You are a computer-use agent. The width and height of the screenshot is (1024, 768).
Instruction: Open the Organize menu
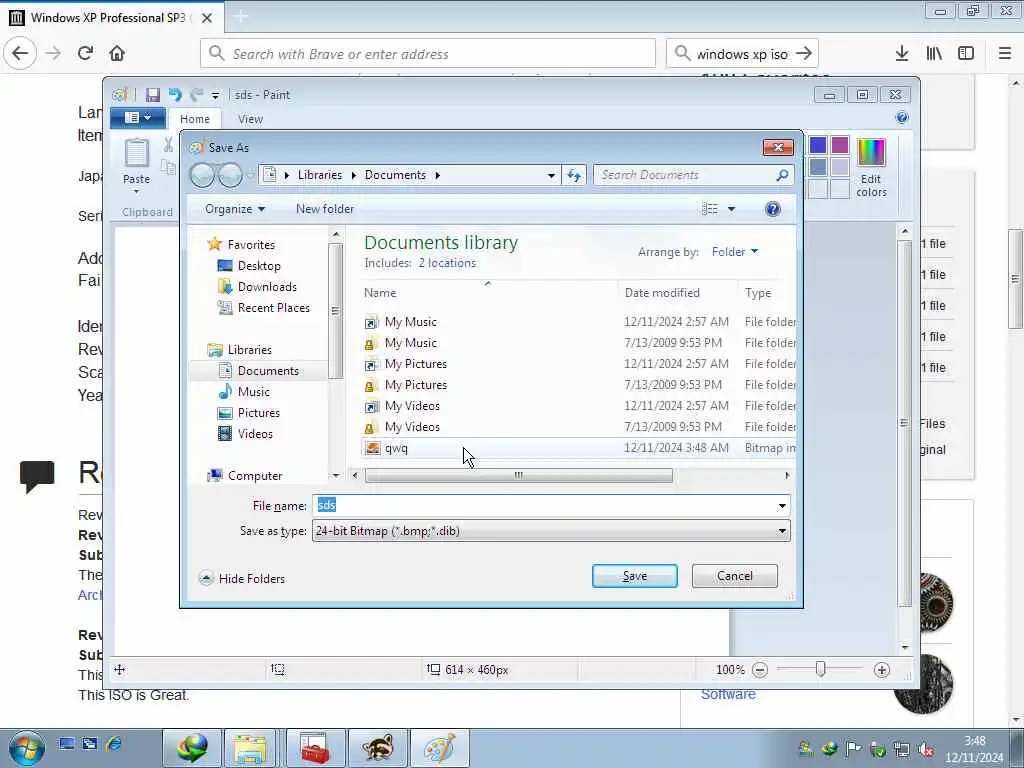[x=234, y=209]
